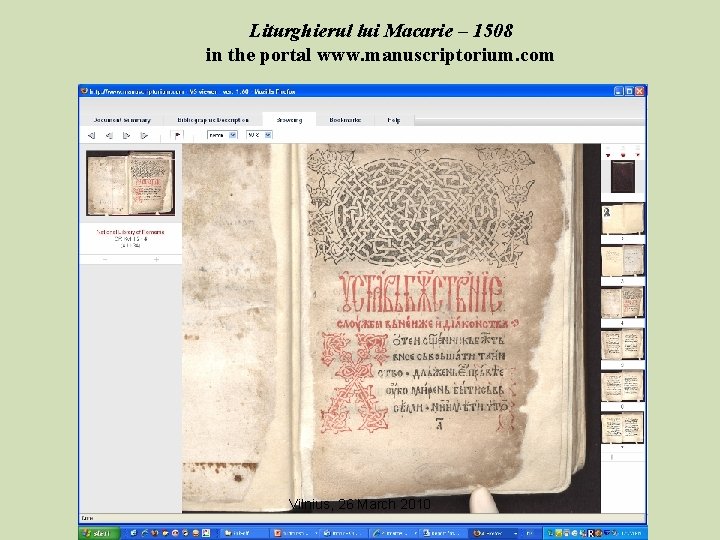Go to the first page arrow

pos(91,135)
